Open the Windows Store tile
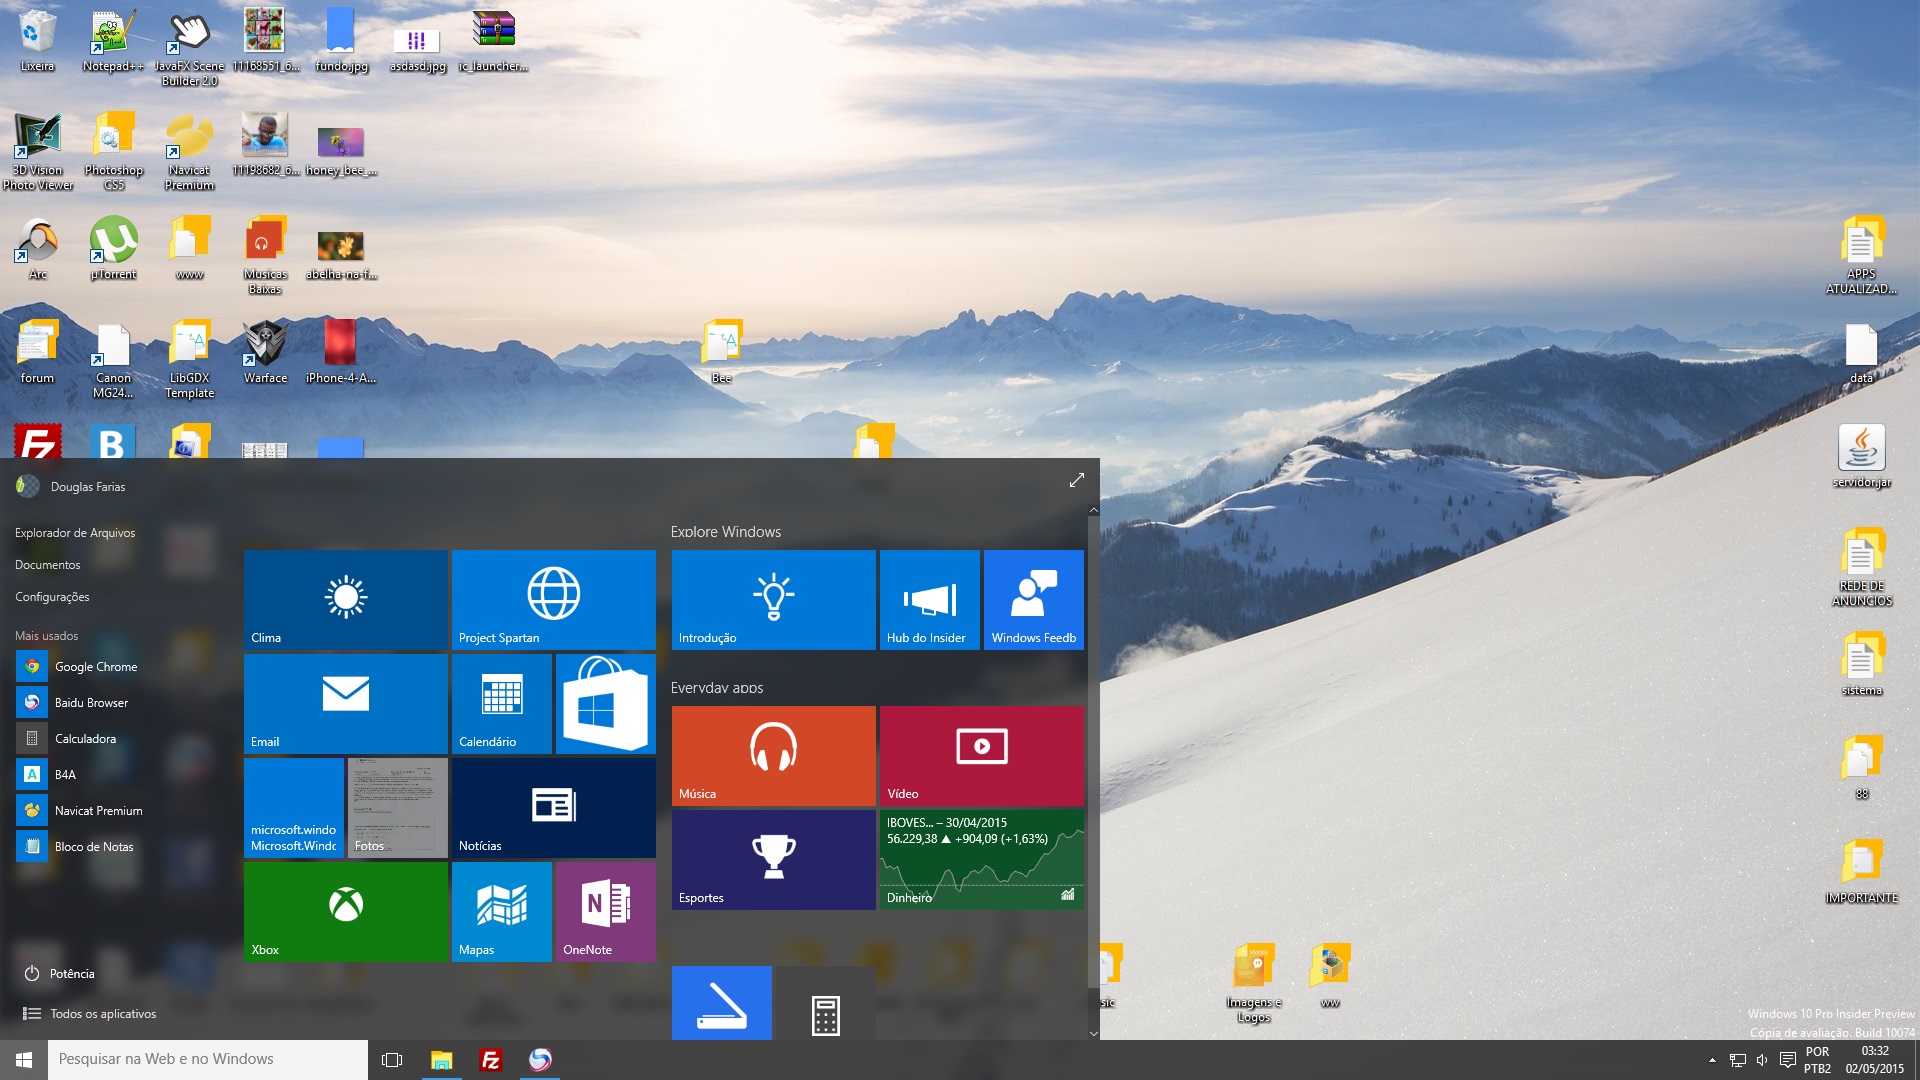The image size is (1920, 1080). 605,703
